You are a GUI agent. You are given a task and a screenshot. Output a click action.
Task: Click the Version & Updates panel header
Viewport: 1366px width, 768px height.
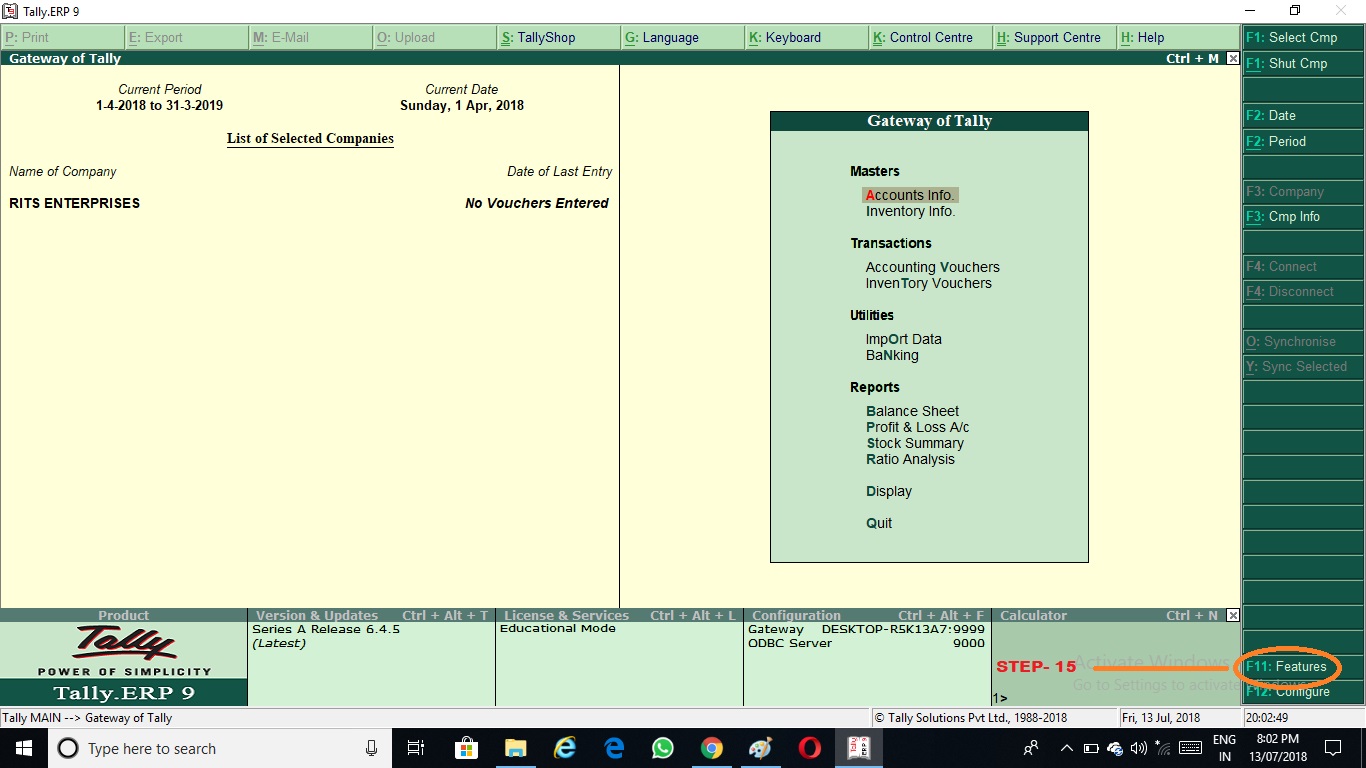coord(371,615)
